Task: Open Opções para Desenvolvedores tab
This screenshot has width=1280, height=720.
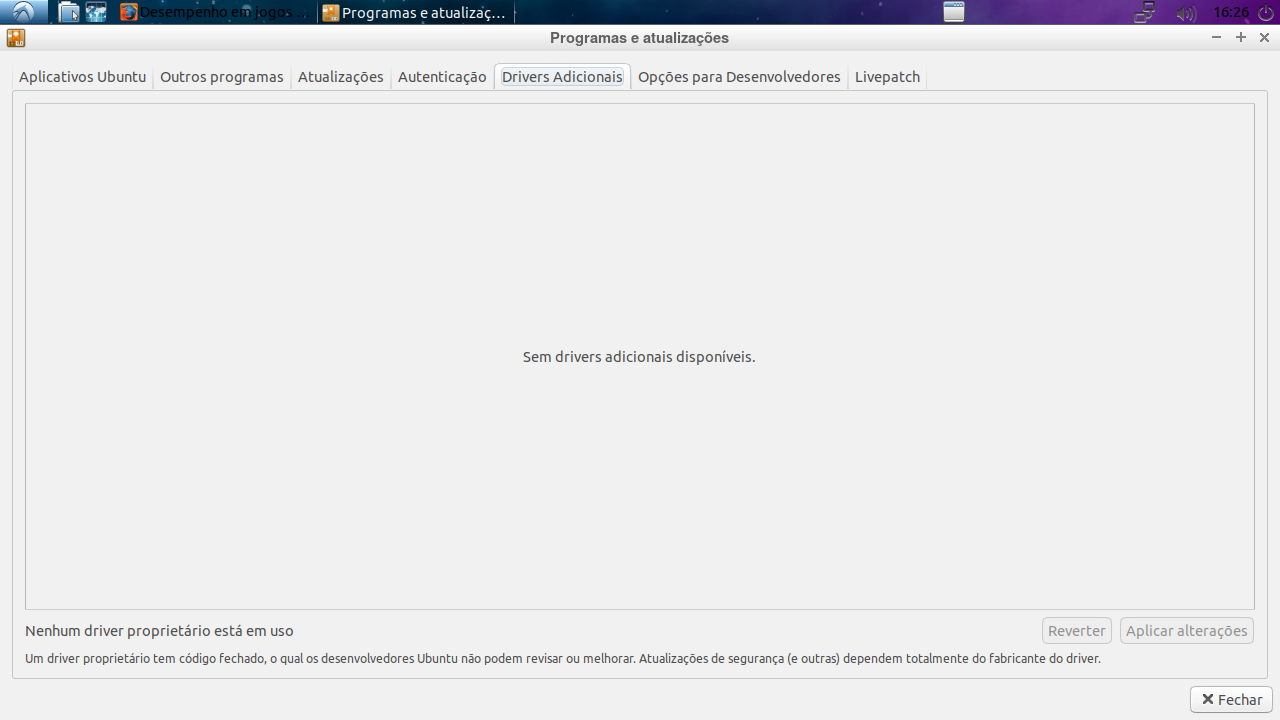Action: click(739, 77)
